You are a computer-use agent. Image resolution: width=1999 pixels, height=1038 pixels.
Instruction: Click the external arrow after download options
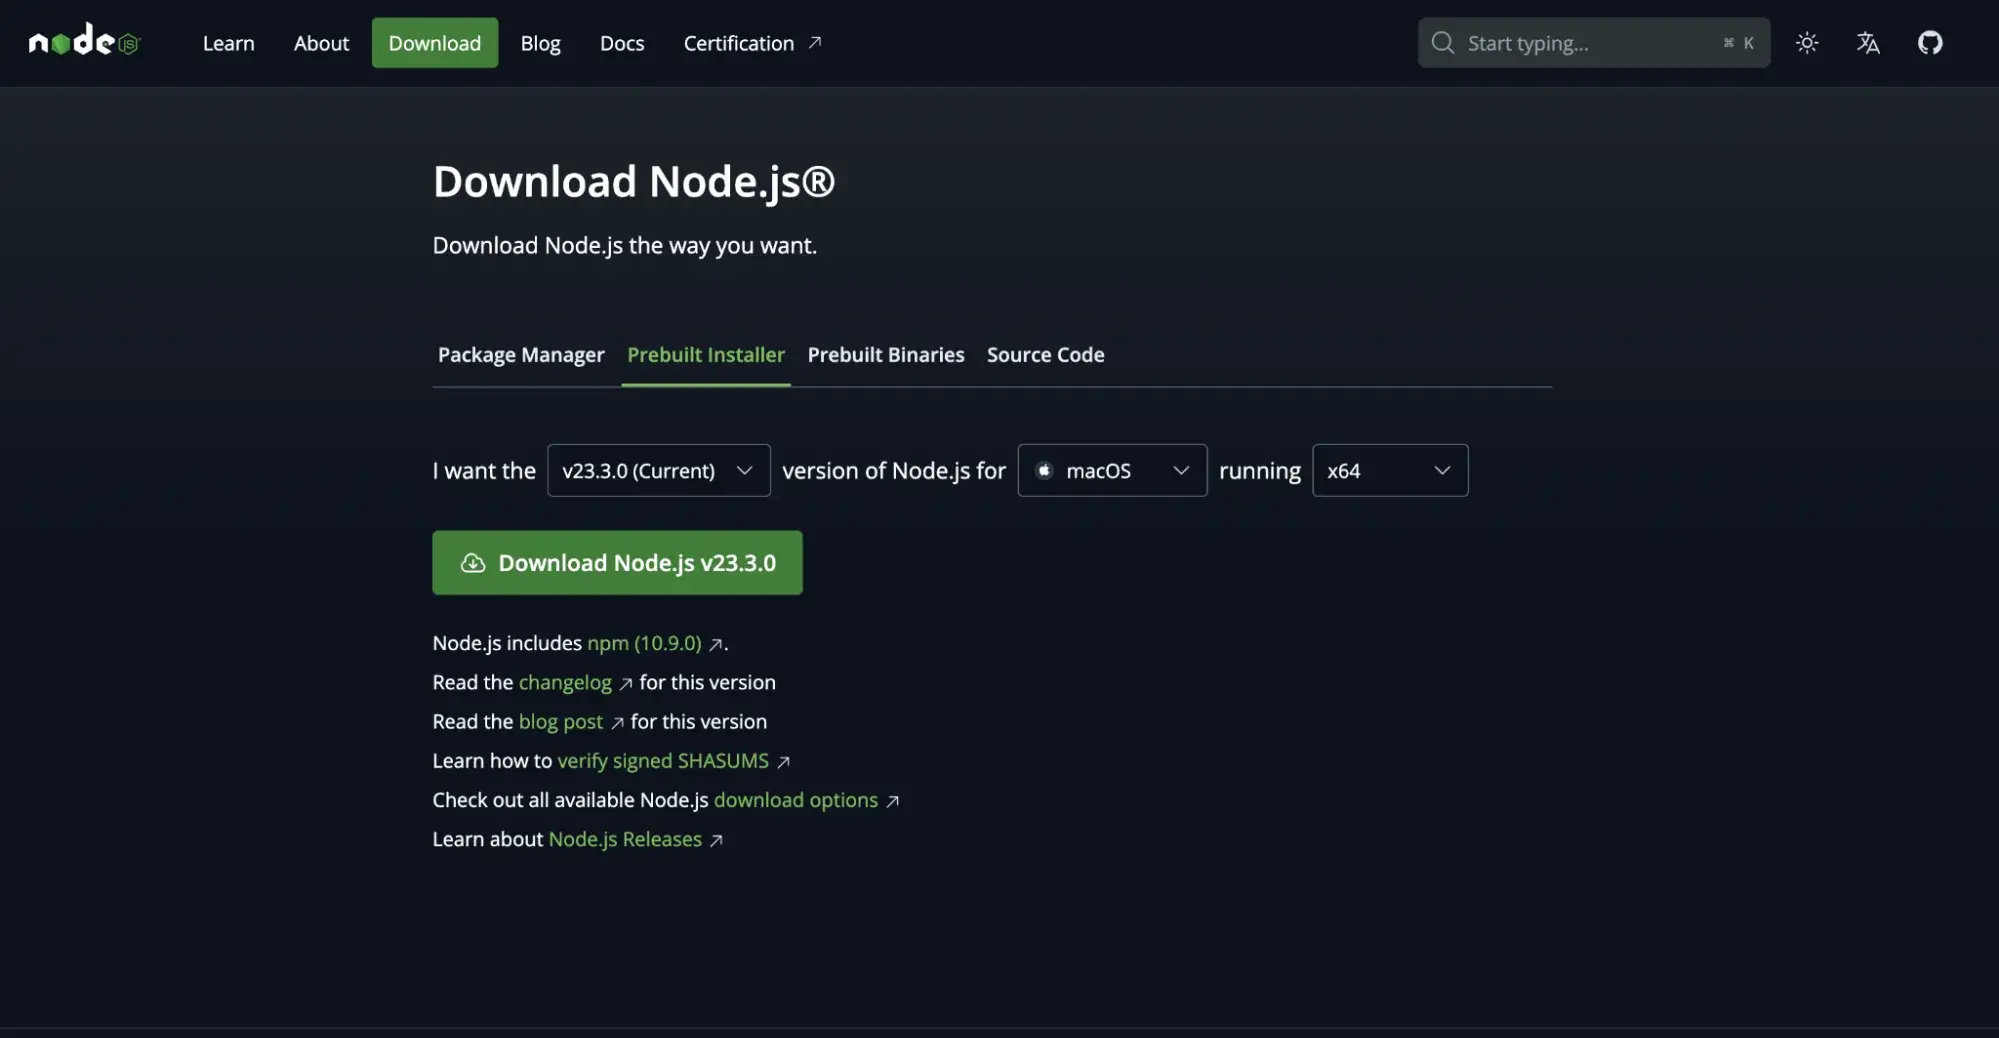[x=892, y=801]
